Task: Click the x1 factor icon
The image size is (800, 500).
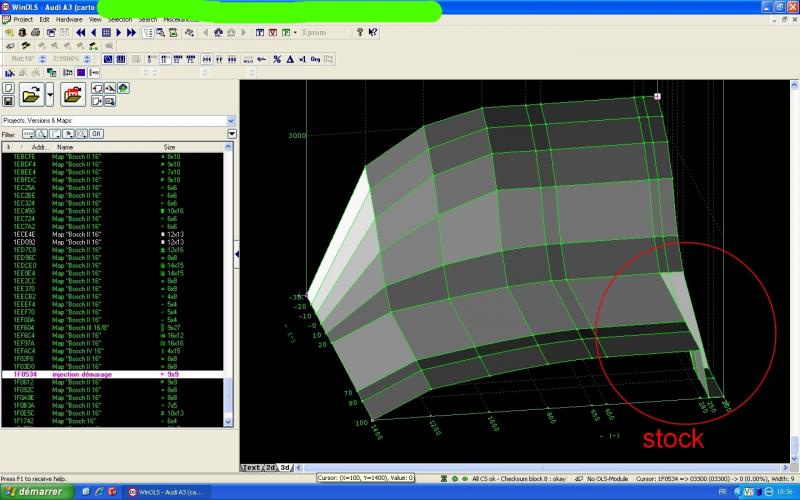Action: 303,59
